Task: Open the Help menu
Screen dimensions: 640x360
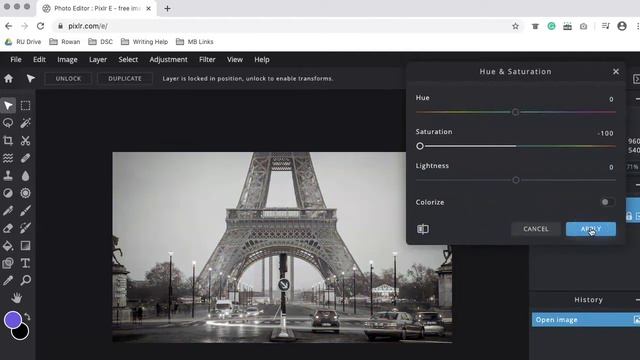Action: pos(262,60)
